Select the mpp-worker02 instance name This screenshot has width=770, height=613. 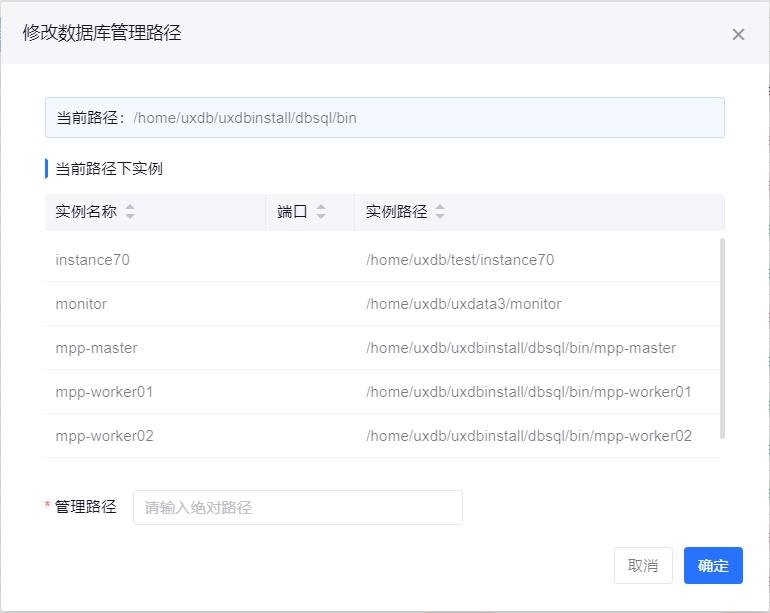point(105,436)
